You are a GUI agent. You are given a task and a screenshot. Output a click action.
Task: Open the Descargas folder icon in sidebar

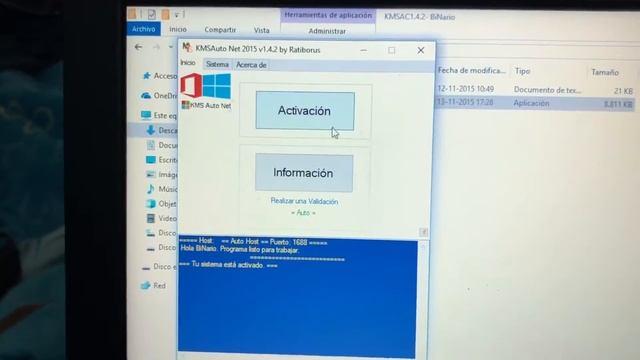151,130
